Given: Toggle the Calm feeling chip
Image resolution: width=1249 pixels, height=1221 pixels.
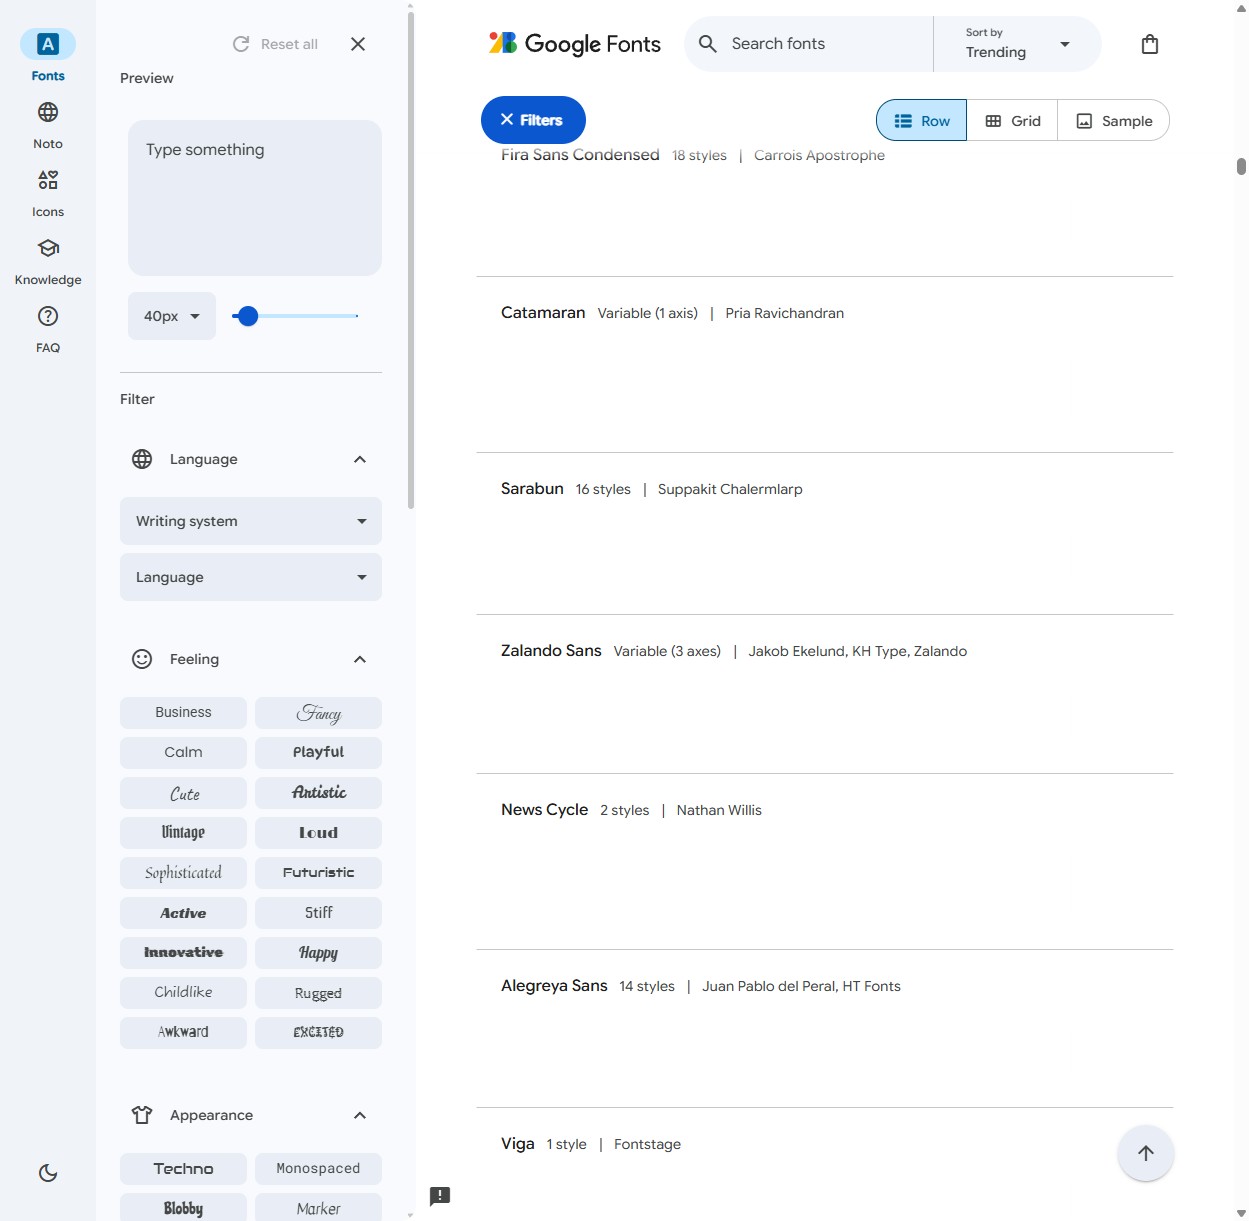Looking at the screenshot, I should coord(183,753).
